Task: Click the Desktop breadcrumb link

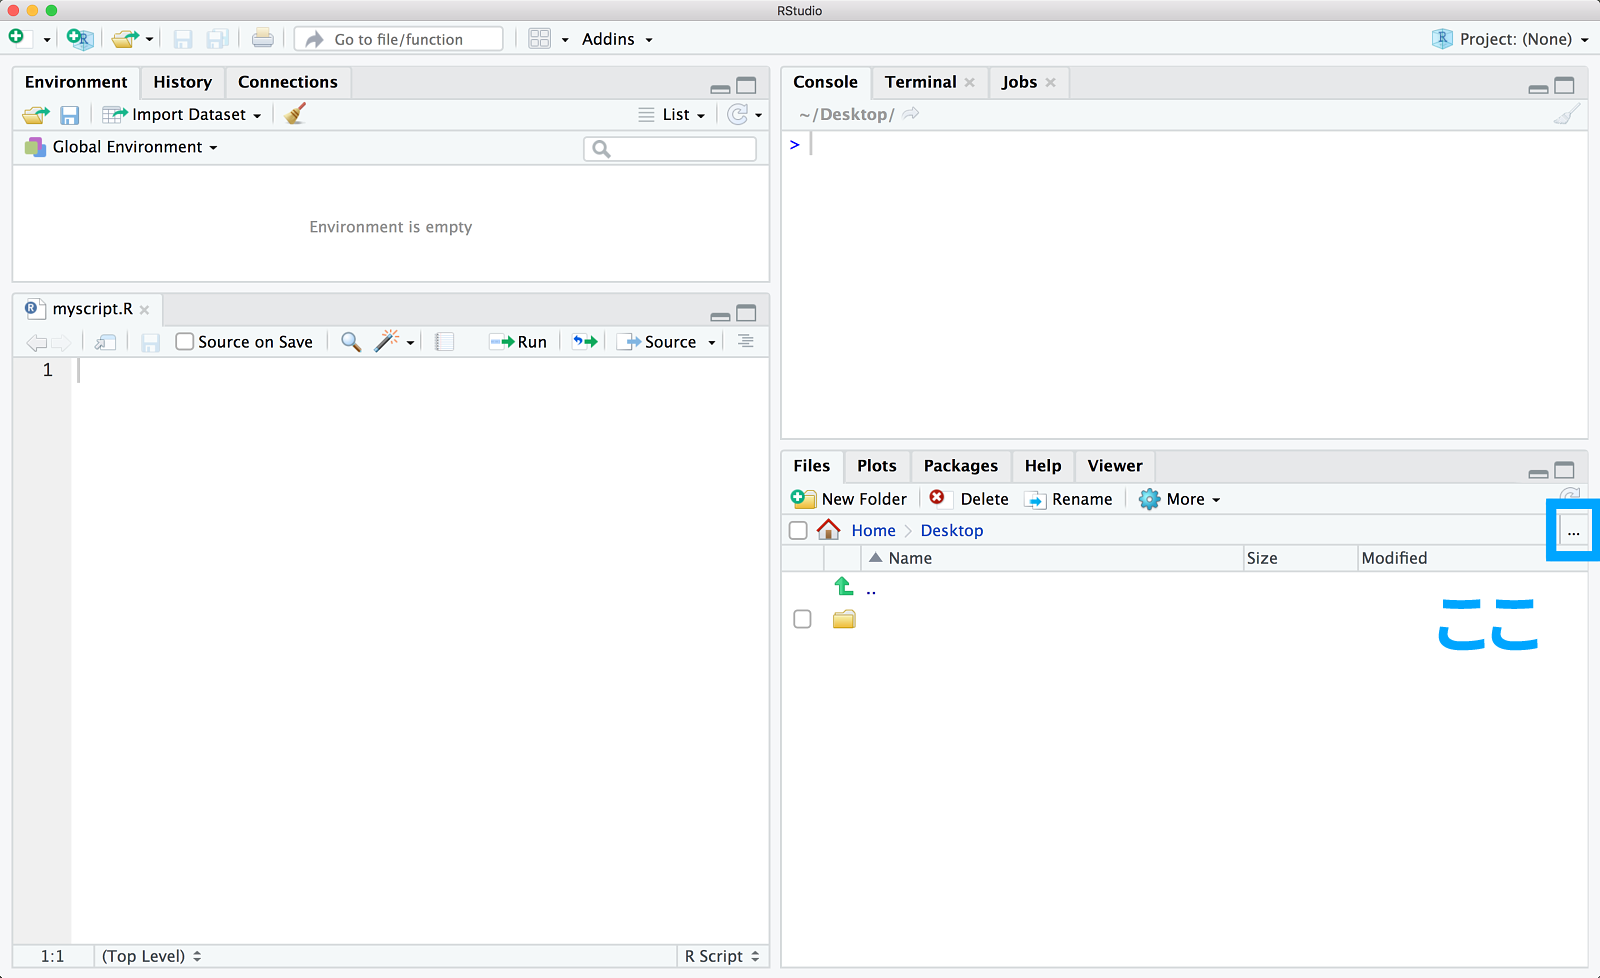Action: [x=951, y=530]
